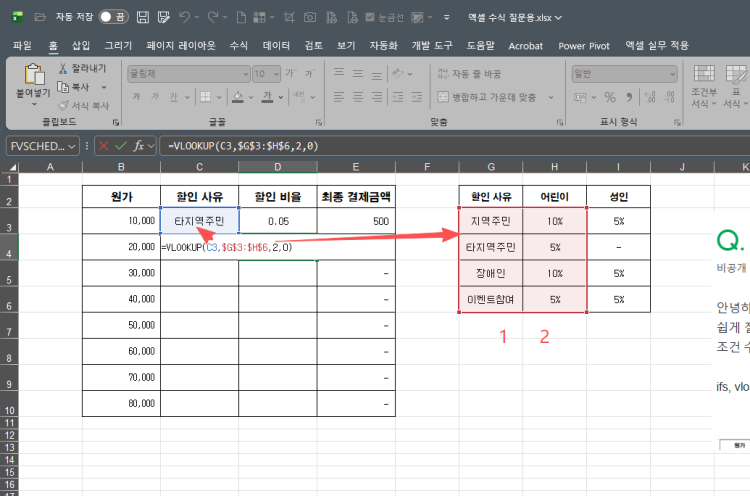Click the formula bar input field
750x496 pixels.
tap(454, 146)
